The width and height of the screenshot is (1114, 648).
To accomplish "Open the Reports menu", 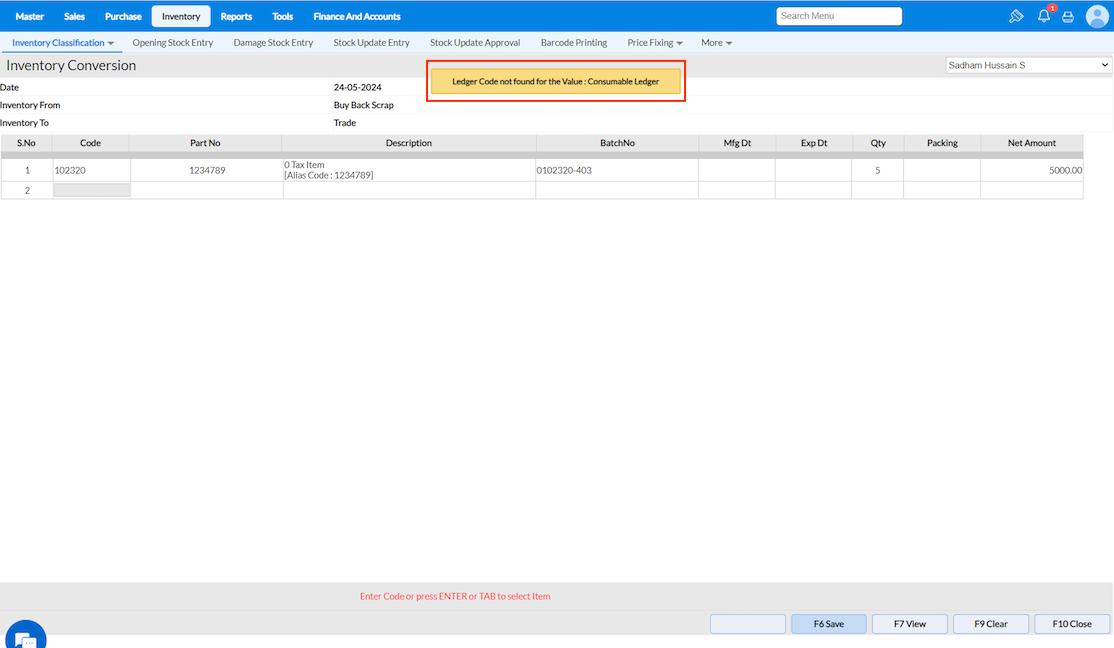I will click(236, 16).
